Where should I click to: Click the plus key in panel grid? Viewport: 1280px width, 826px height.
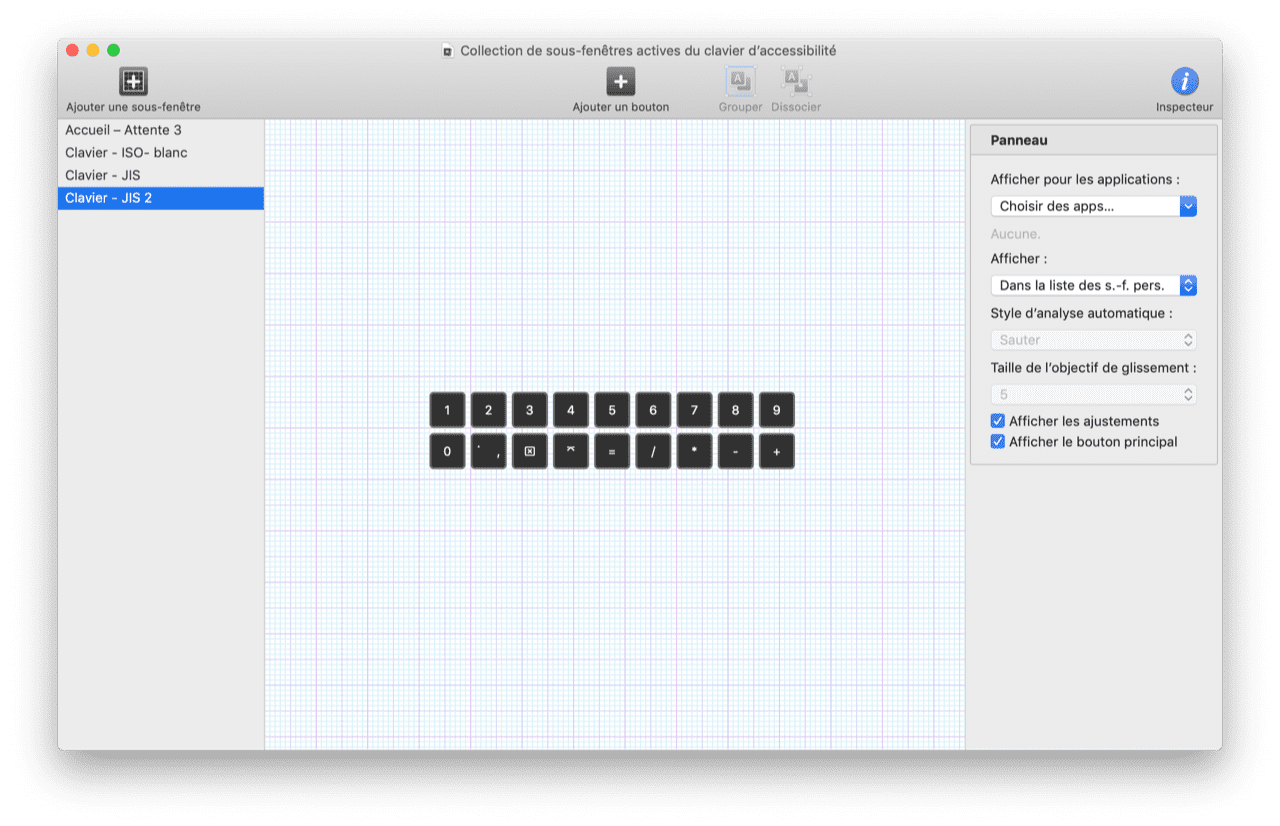[x=776, y=451]
